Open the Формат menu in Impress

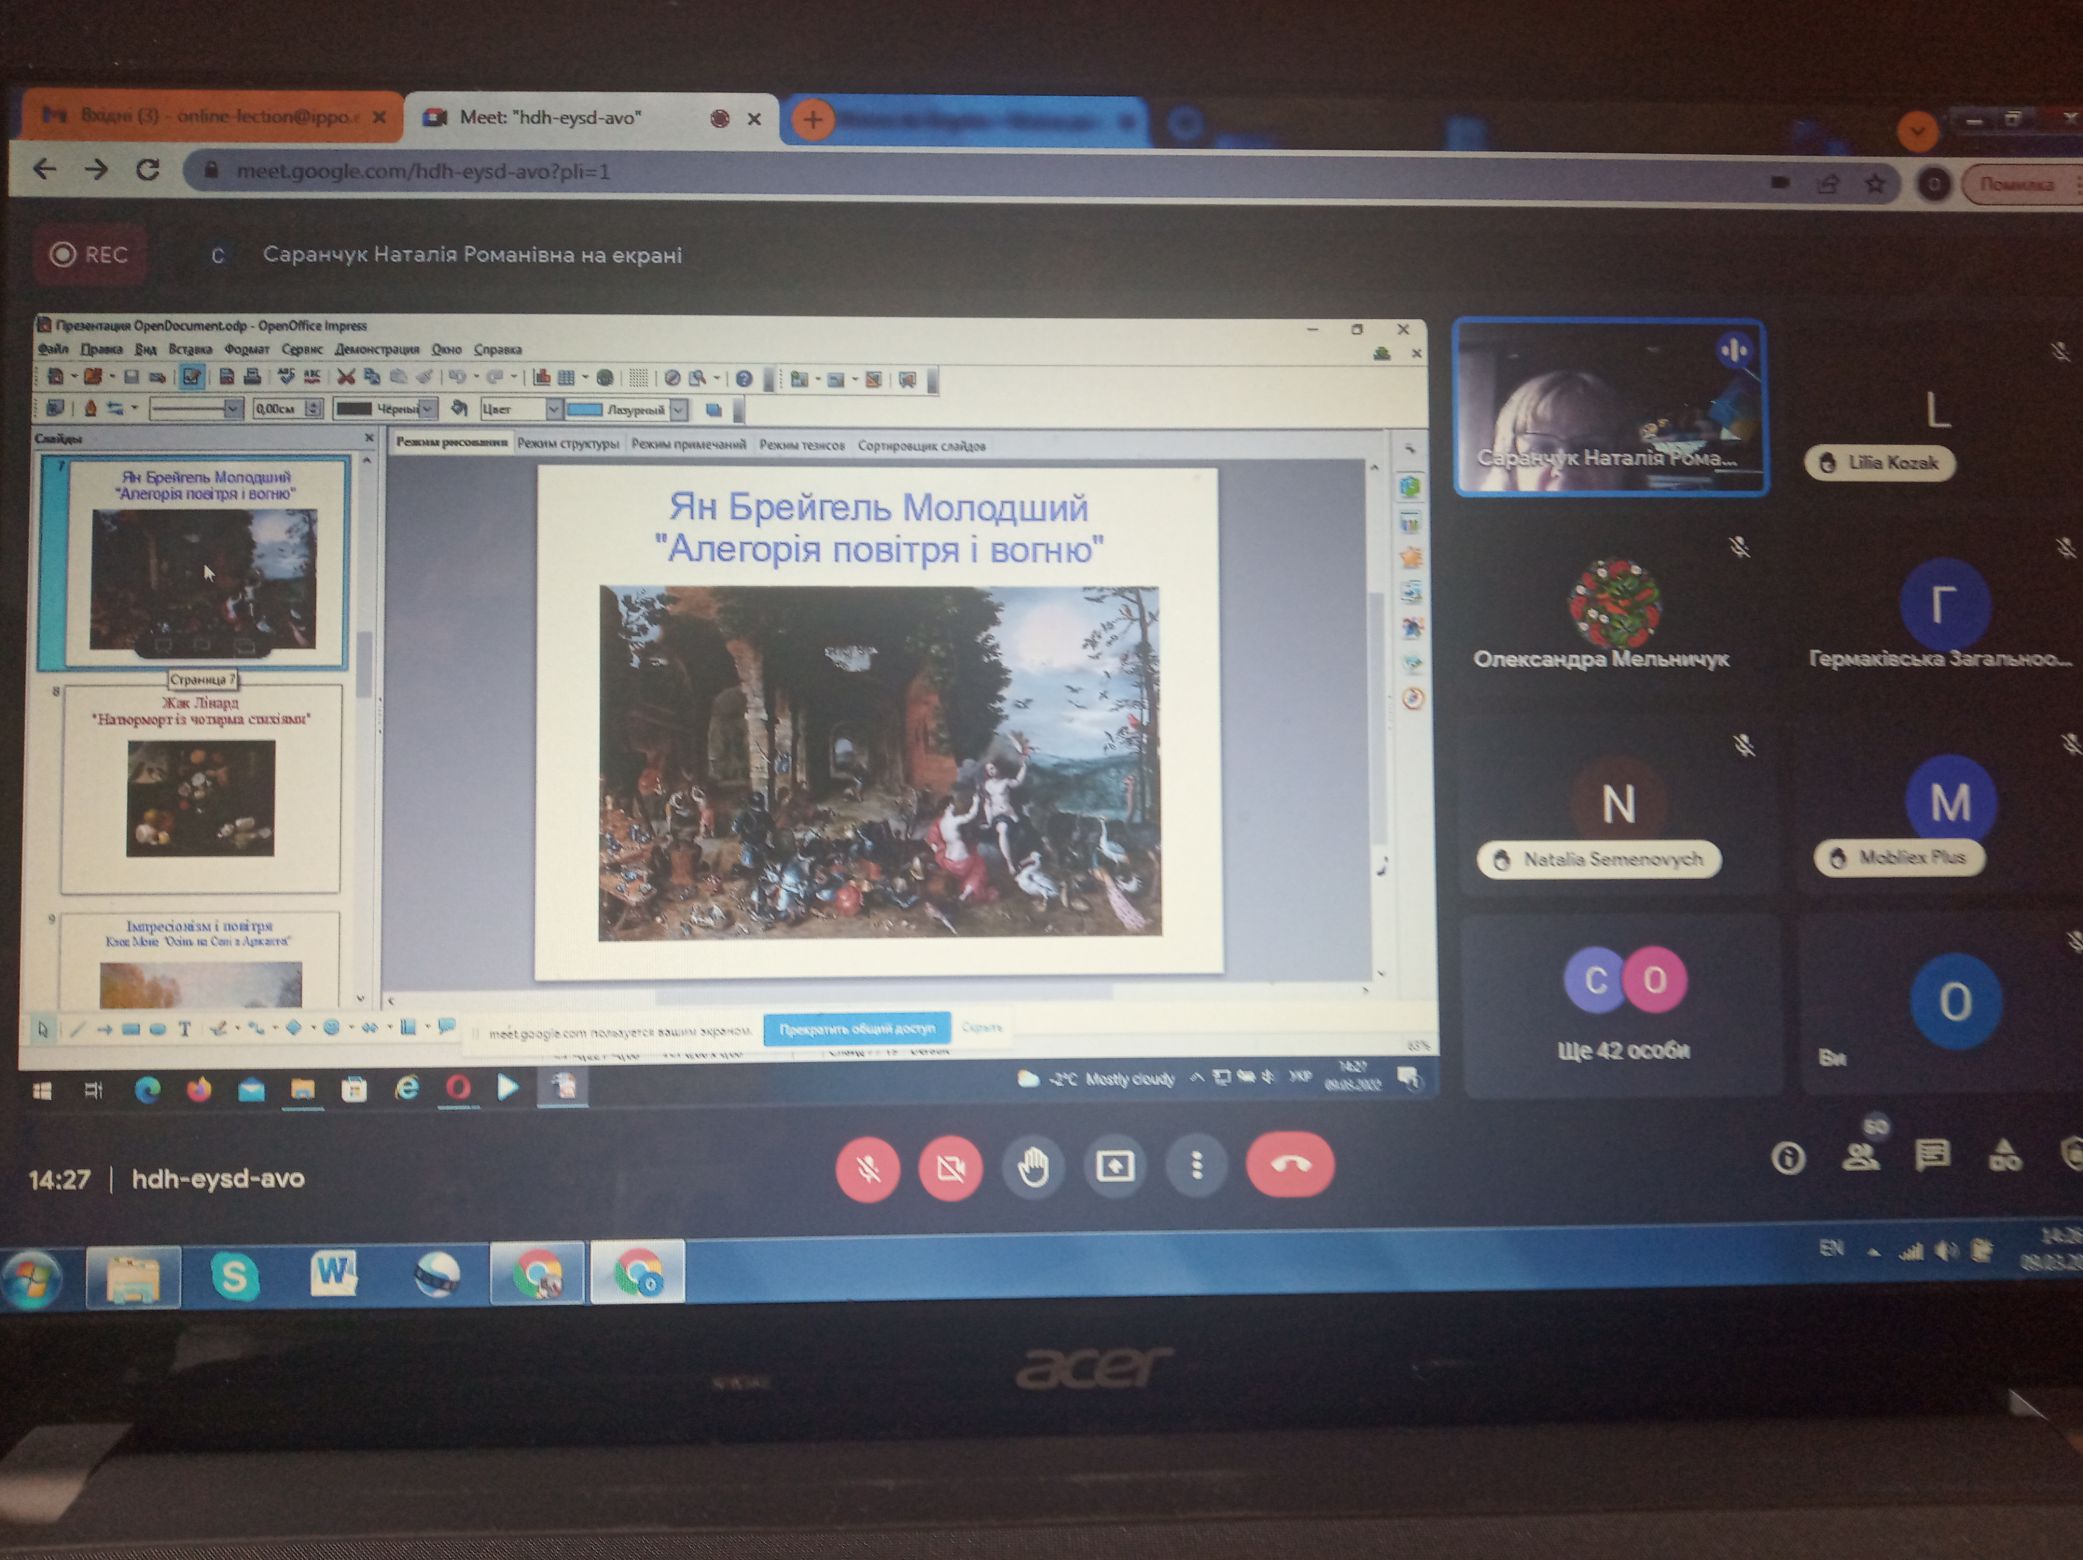point(247,349)
